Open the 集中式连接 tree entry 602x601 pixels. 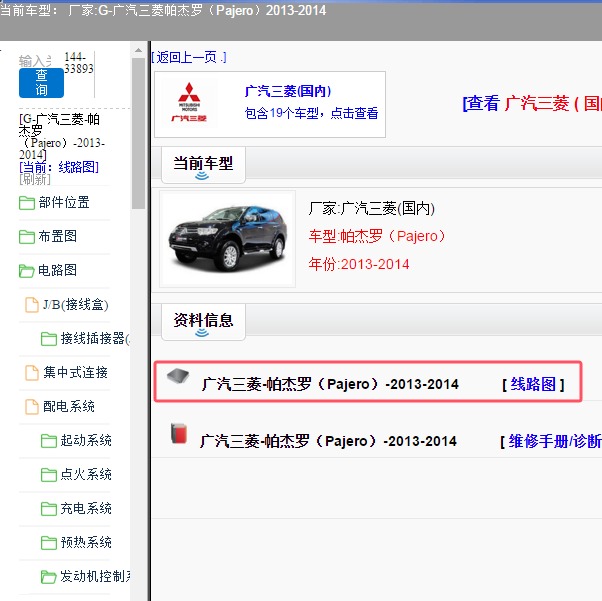pos(75,372)
